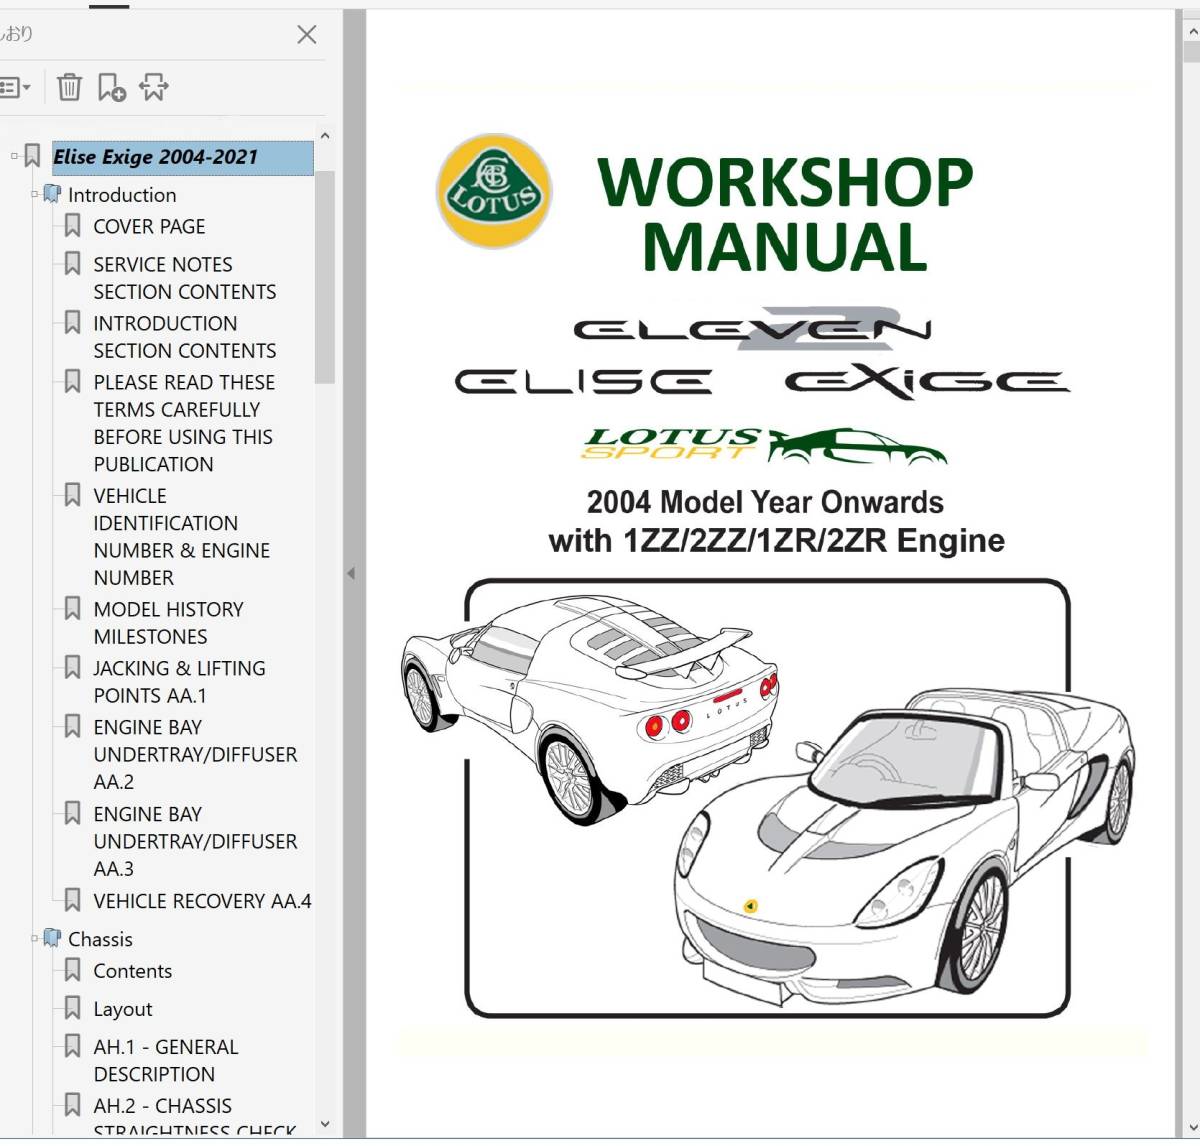Open INTRODUCTION SECTION CONTENTS bookmark
This screenshot has width=1200, height=1146.
tap(184, 337)
